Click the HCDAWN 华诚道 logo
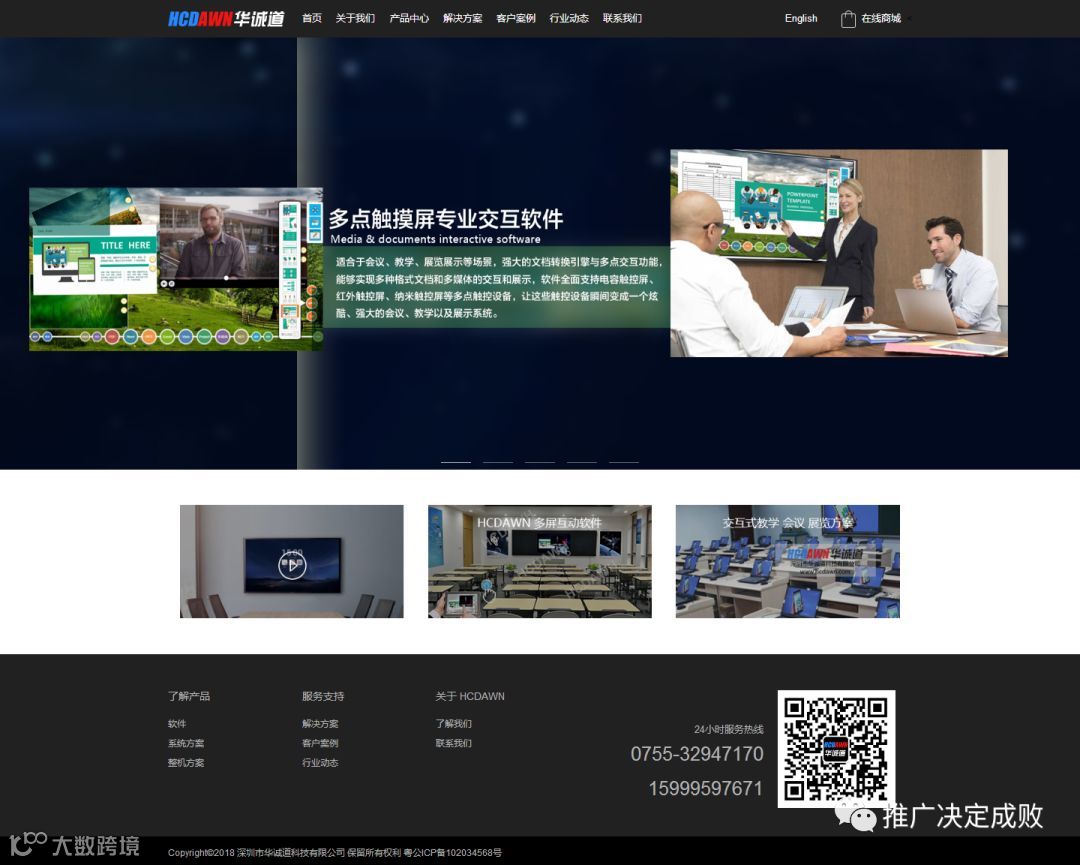This screenshot has height=865, width=1080. [x=226, y=19]
